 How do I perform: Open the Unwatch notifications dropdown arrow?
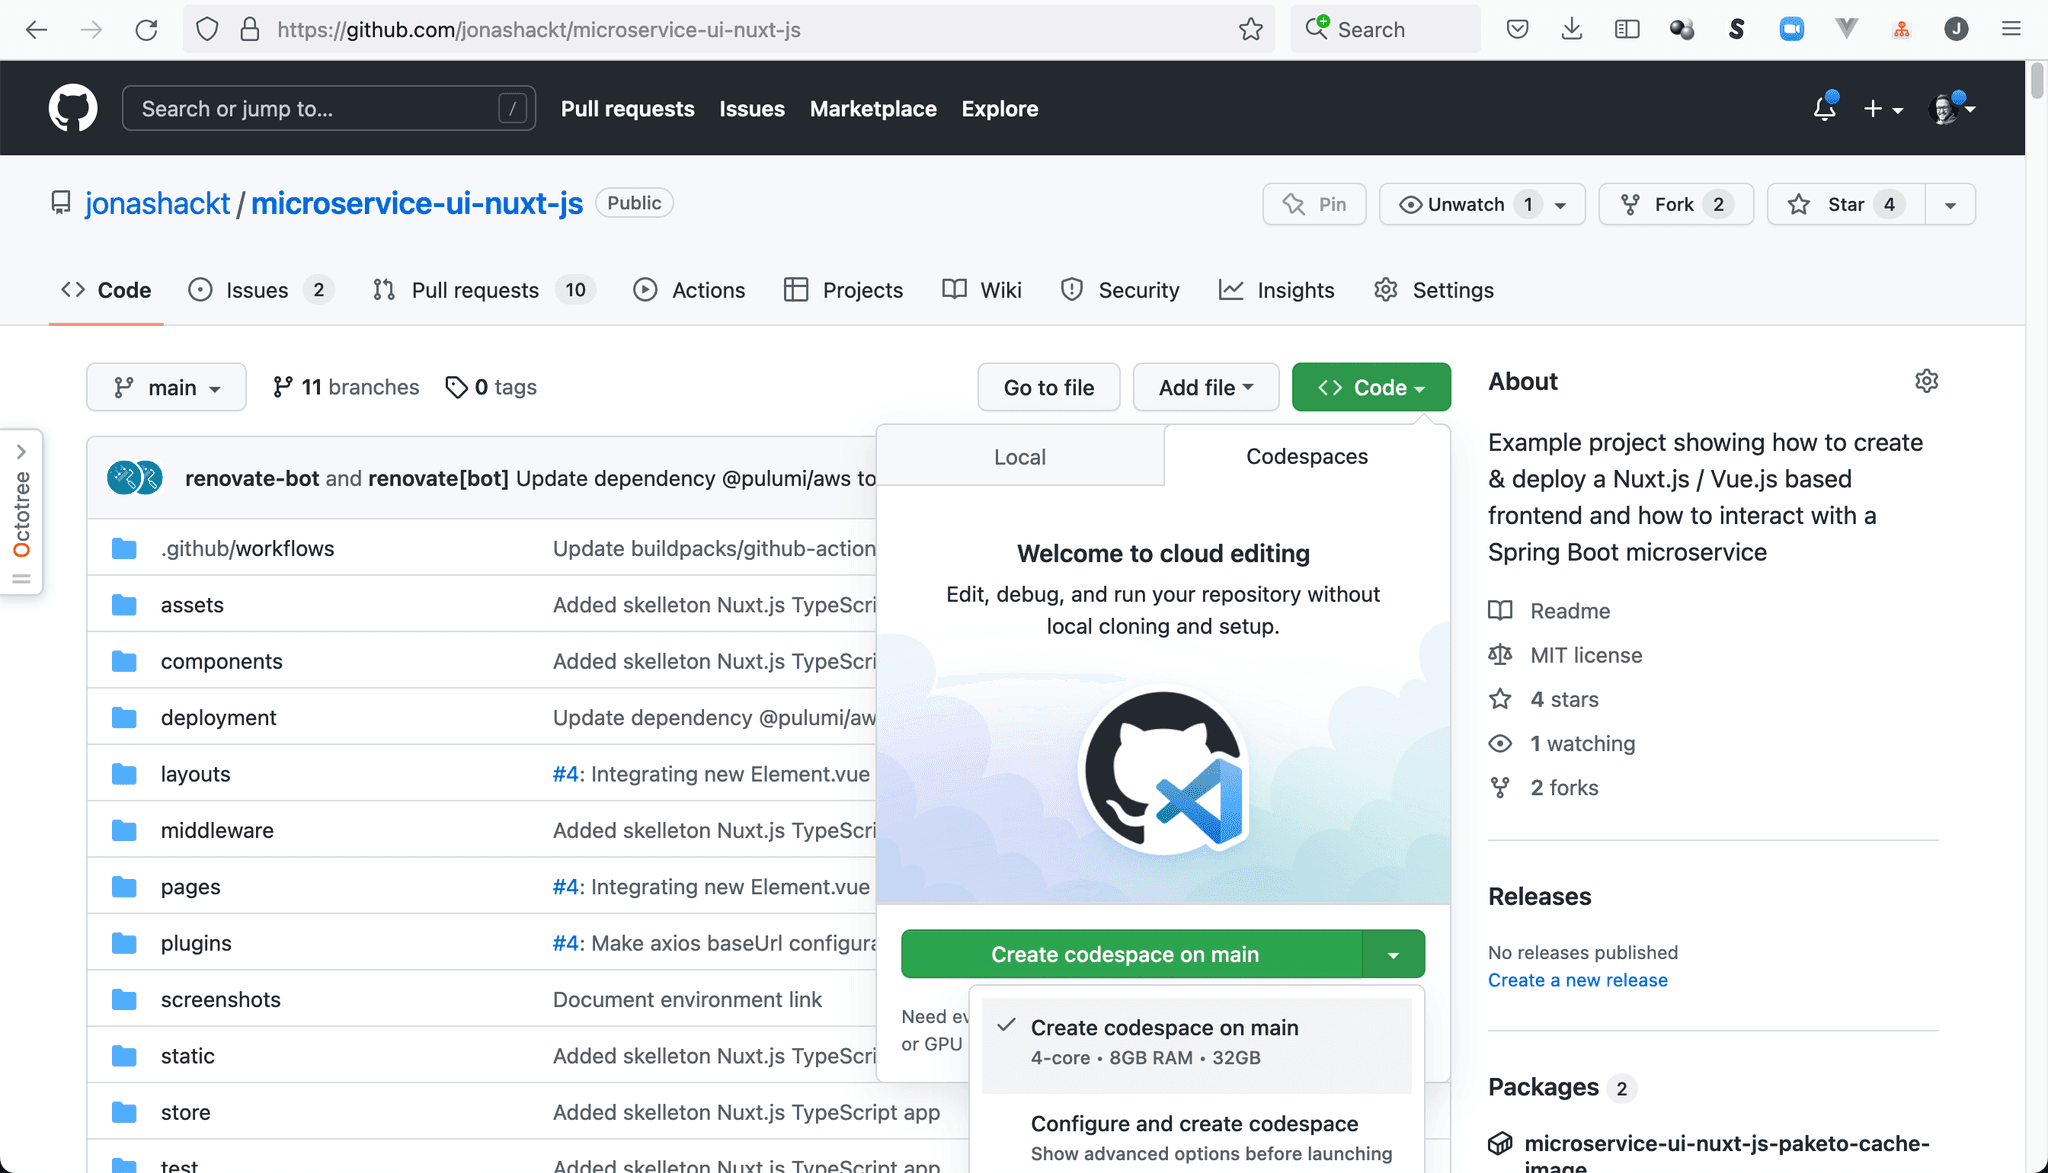(x=1560, y=205)
